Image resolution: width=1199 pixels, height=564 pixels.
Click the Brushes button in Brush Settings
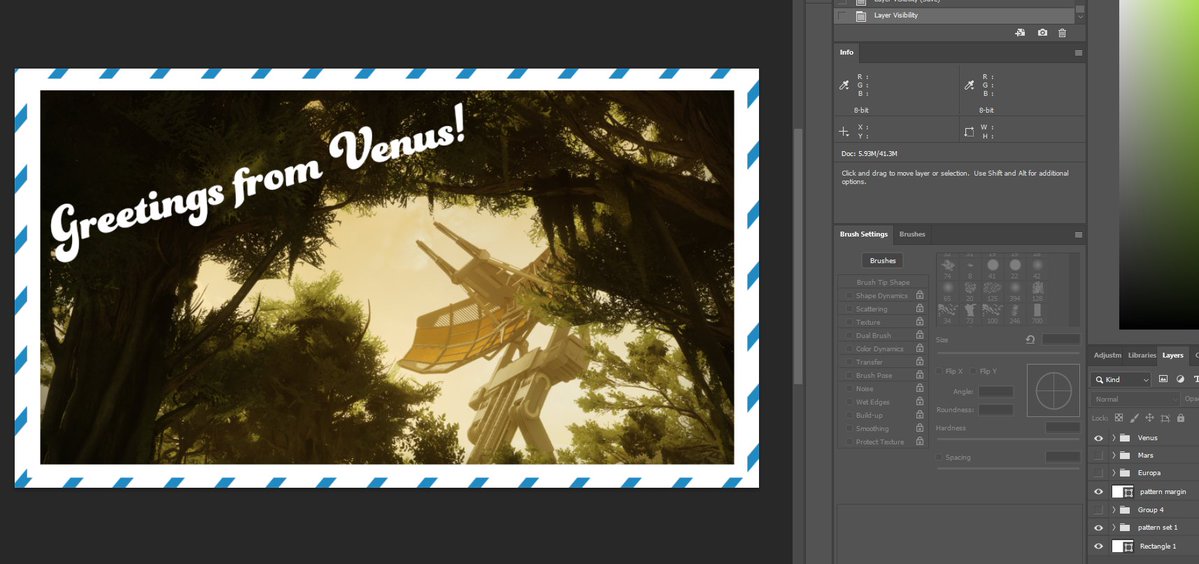[882, 261]
